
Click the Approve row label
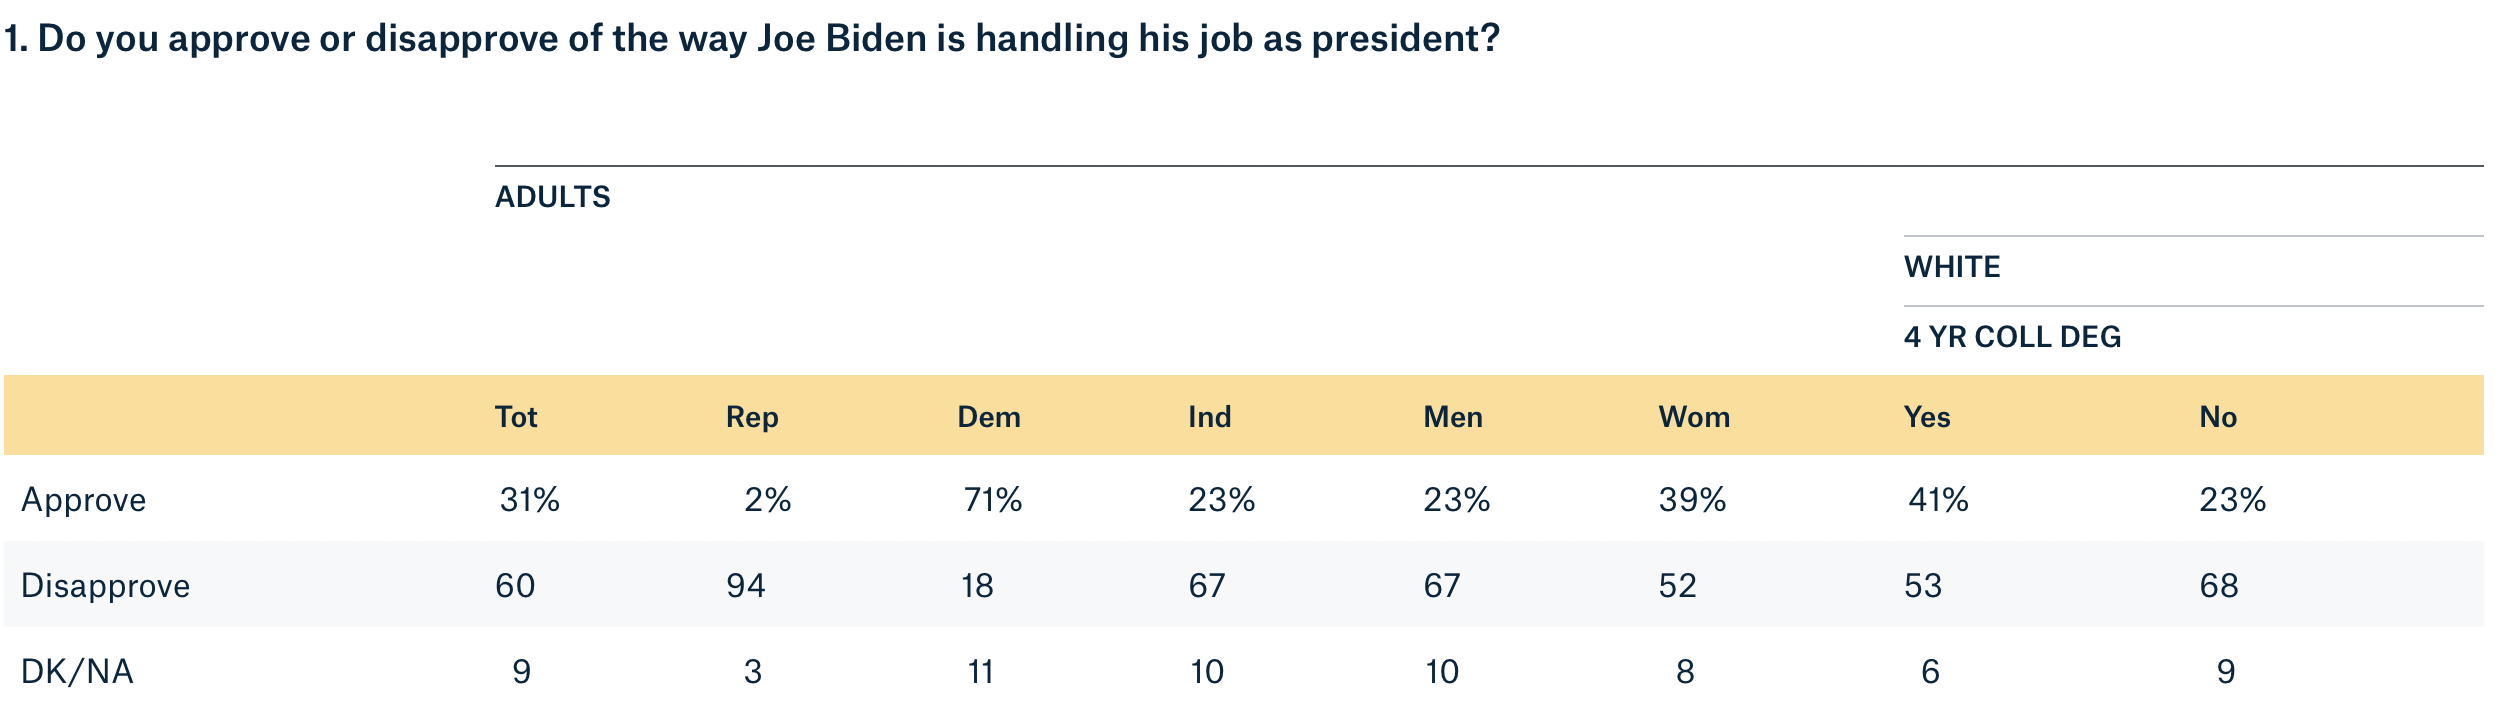pos(84,500)
